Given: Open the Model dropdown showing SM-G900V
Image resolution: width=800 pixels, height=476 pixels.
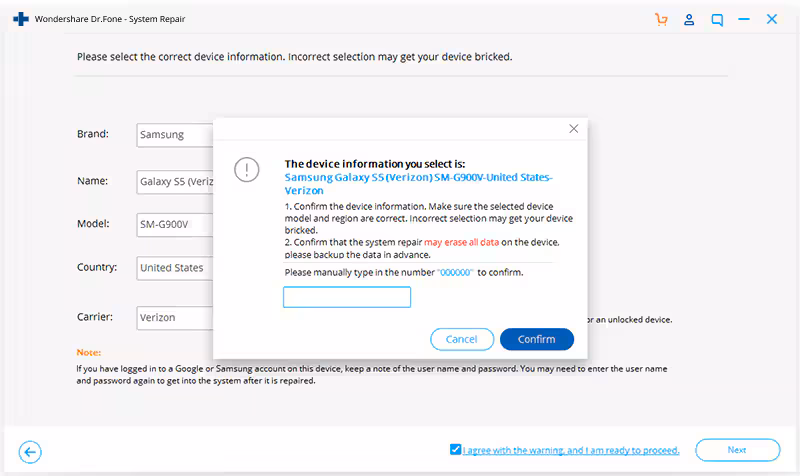Looking at the screenshot, I should click(x=174, y=224).
